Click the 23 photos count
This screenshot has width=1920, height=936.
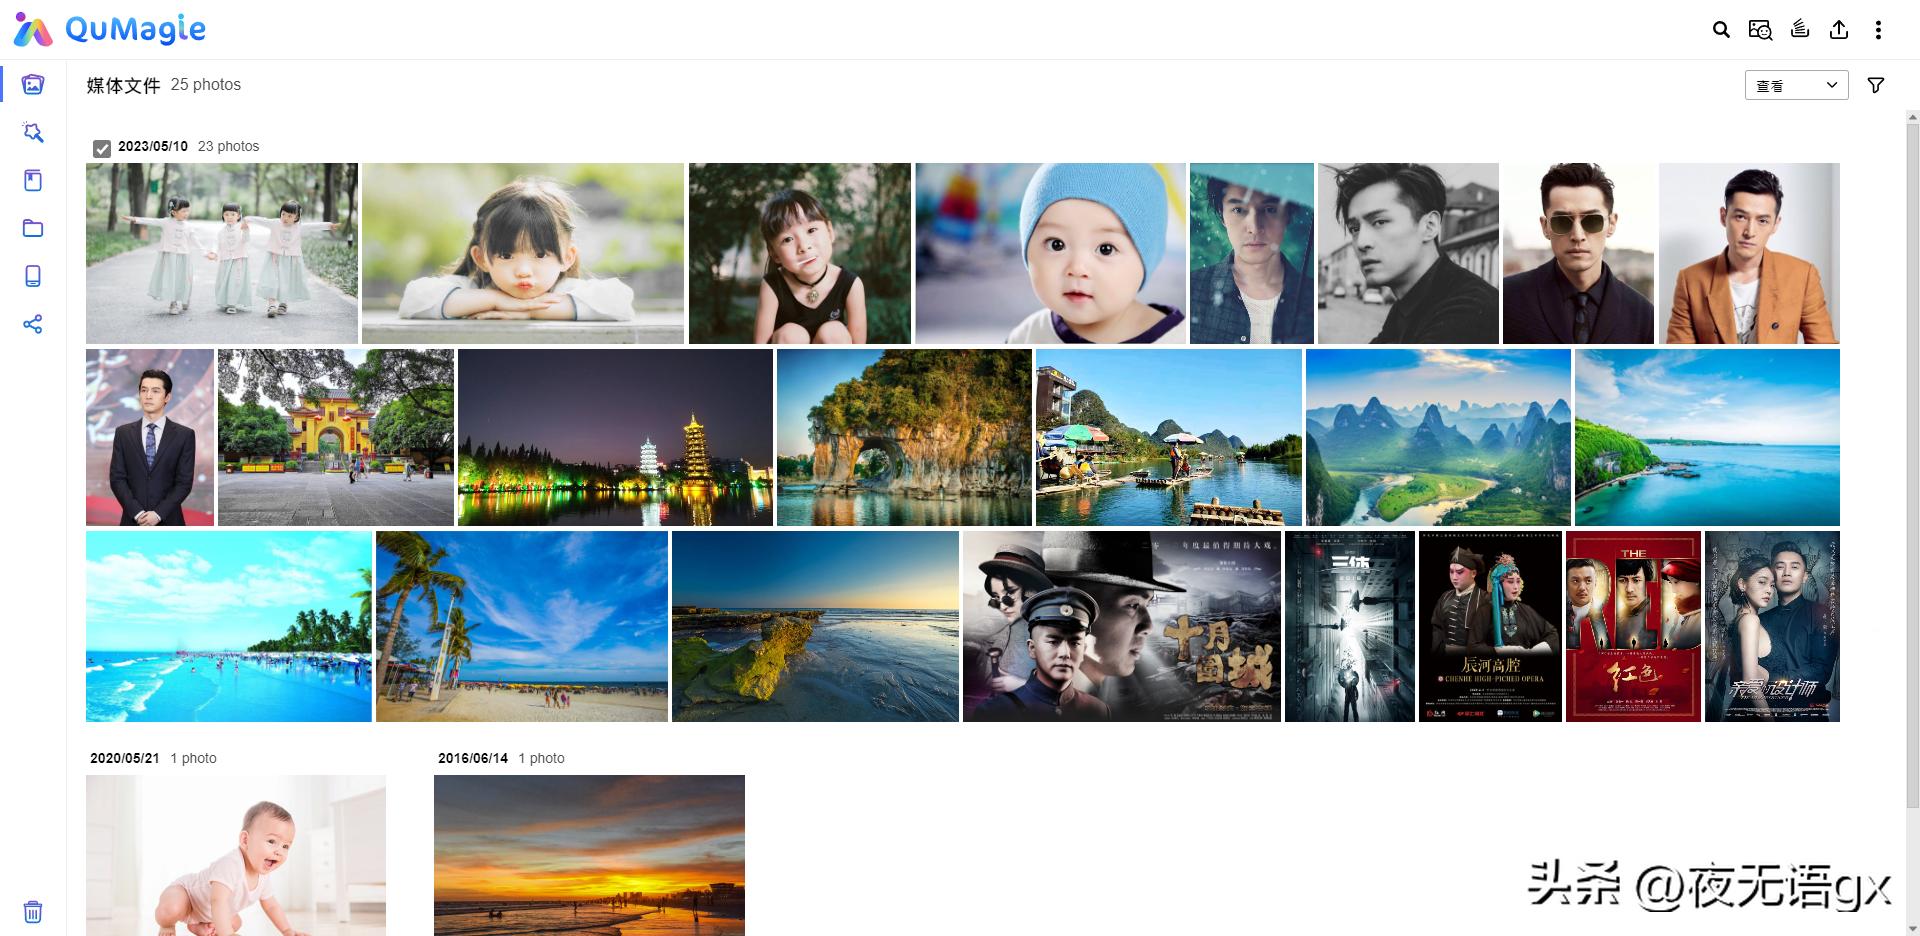(228, 146)
